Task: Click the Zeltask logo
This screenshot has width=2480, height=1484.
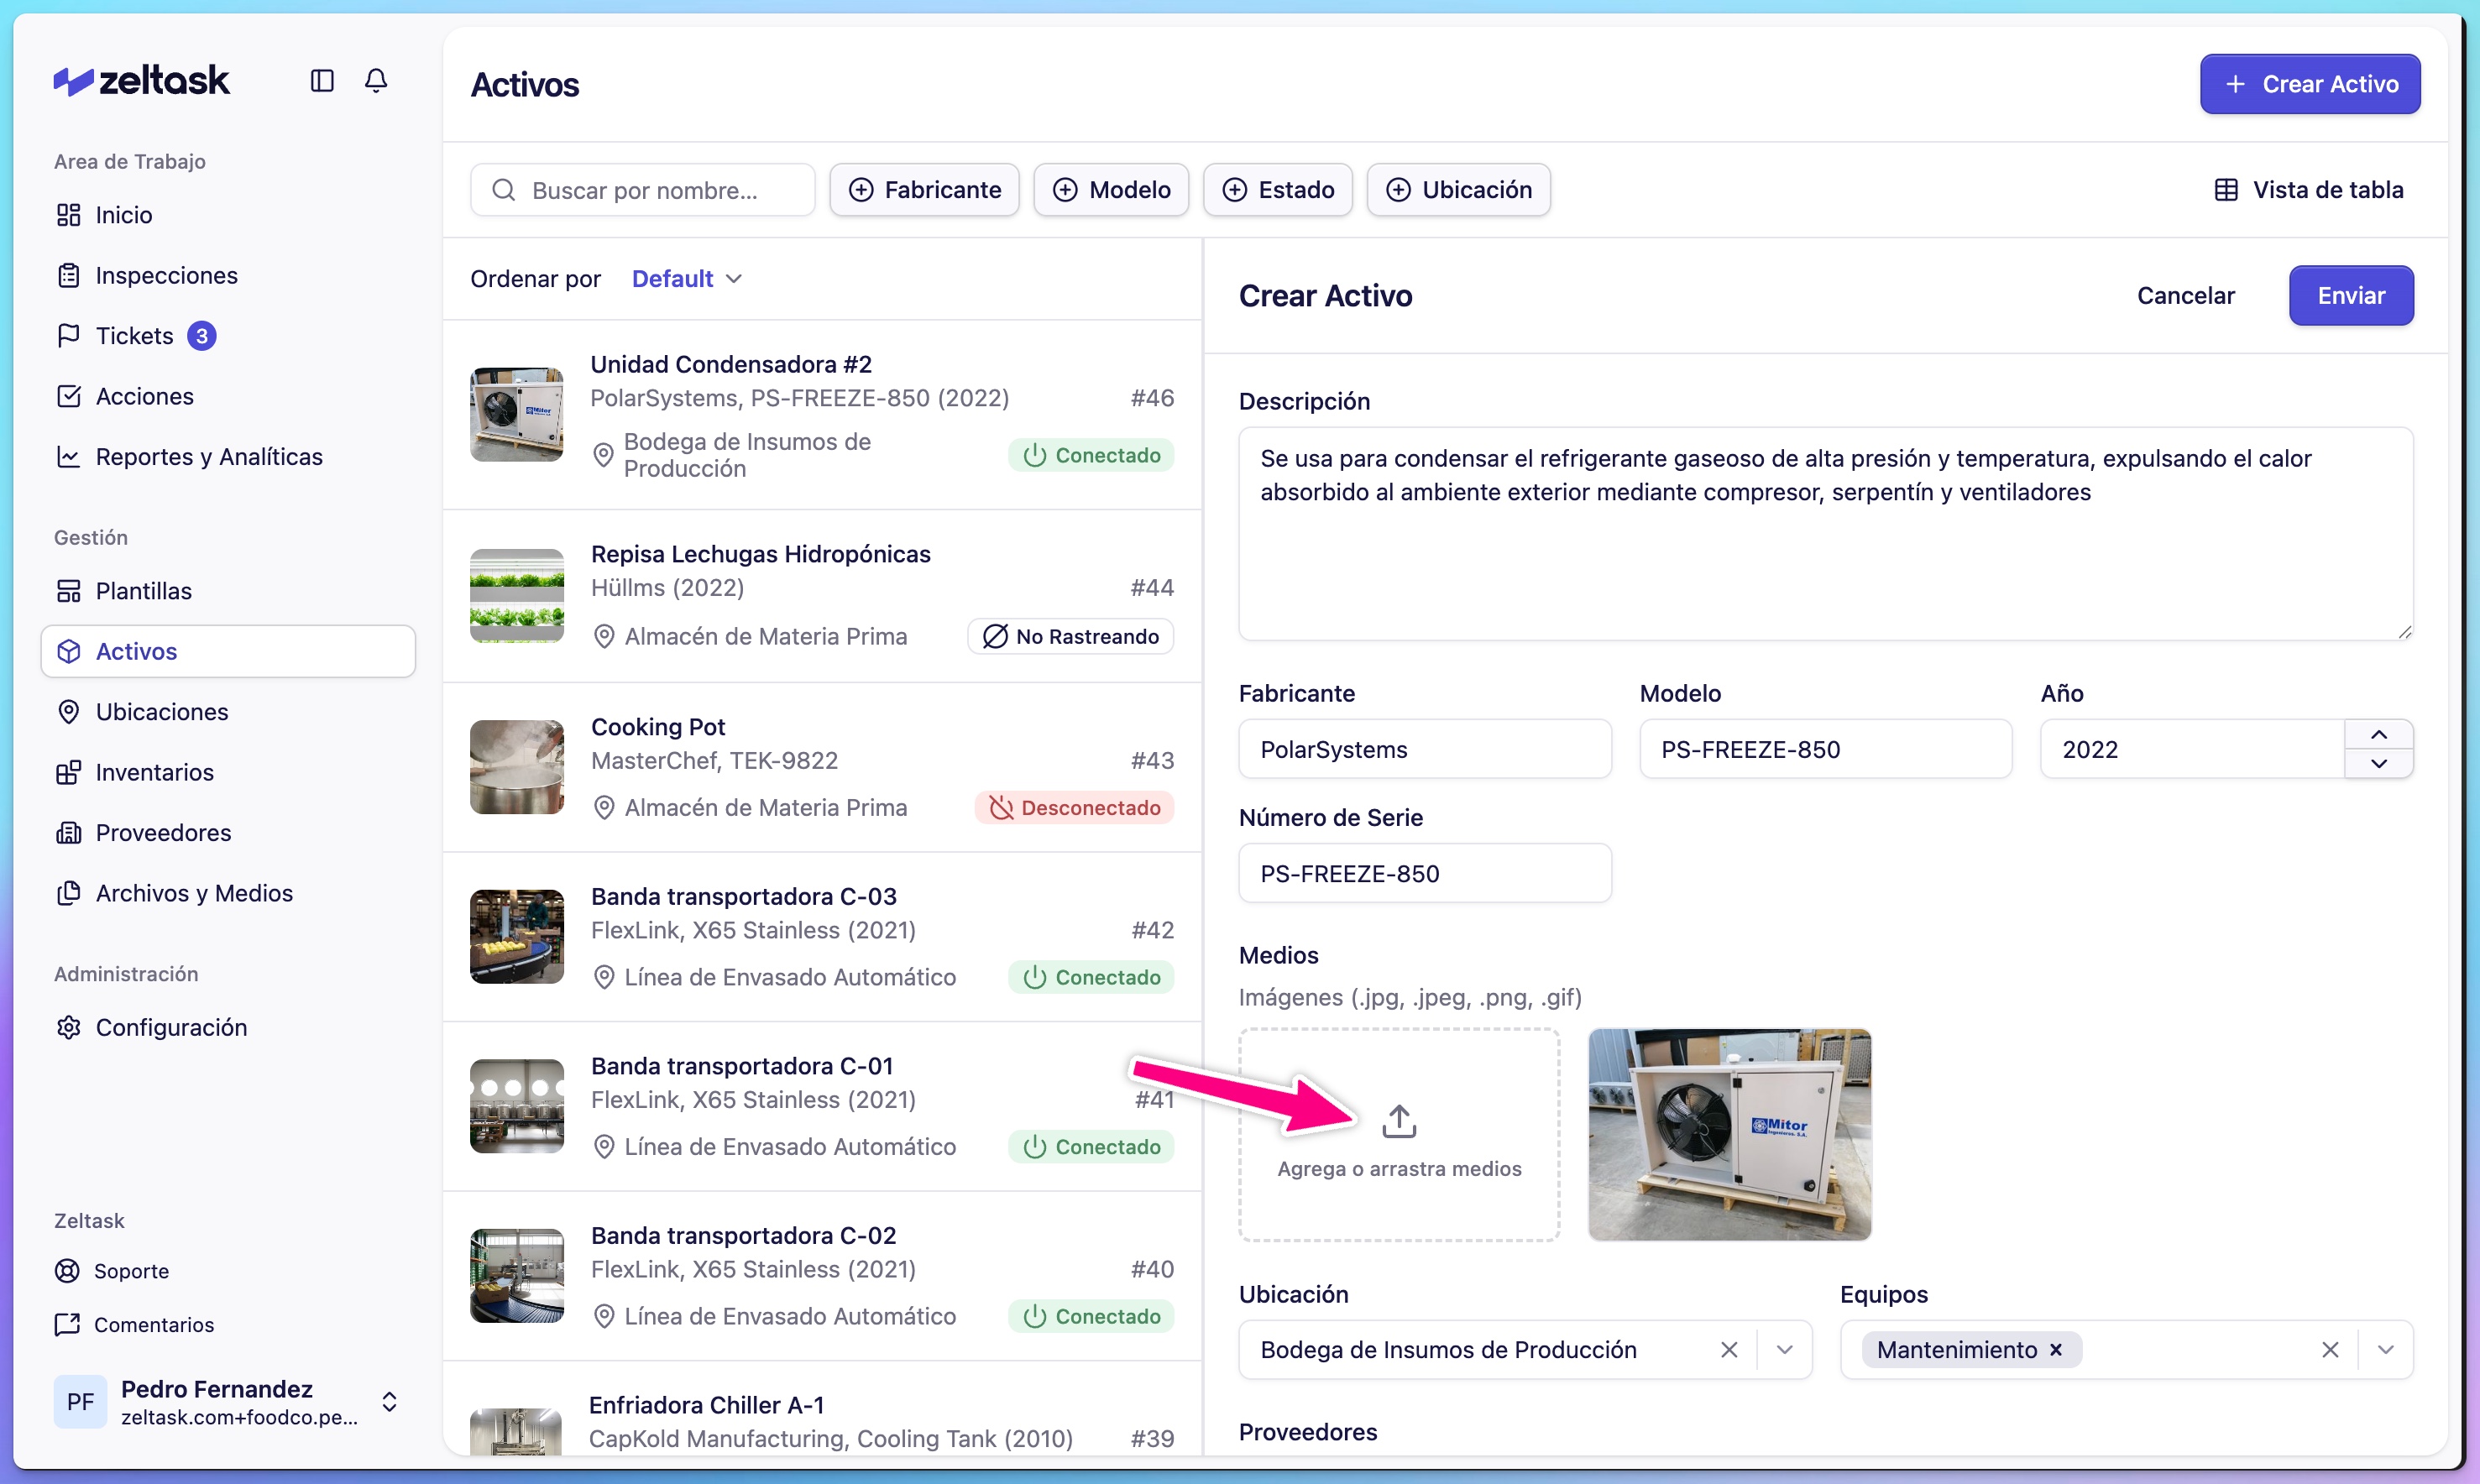Action: (141, 80)
